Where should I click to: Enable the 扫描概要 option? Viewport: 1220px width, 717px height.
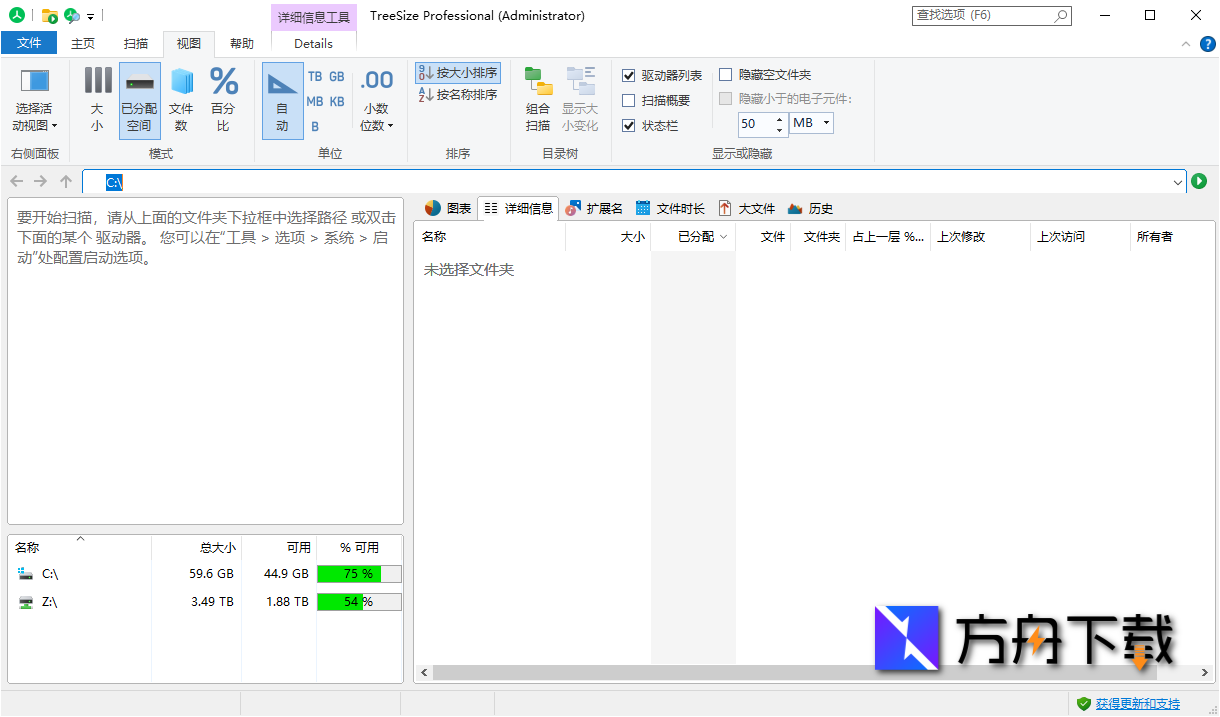(629, 100)
